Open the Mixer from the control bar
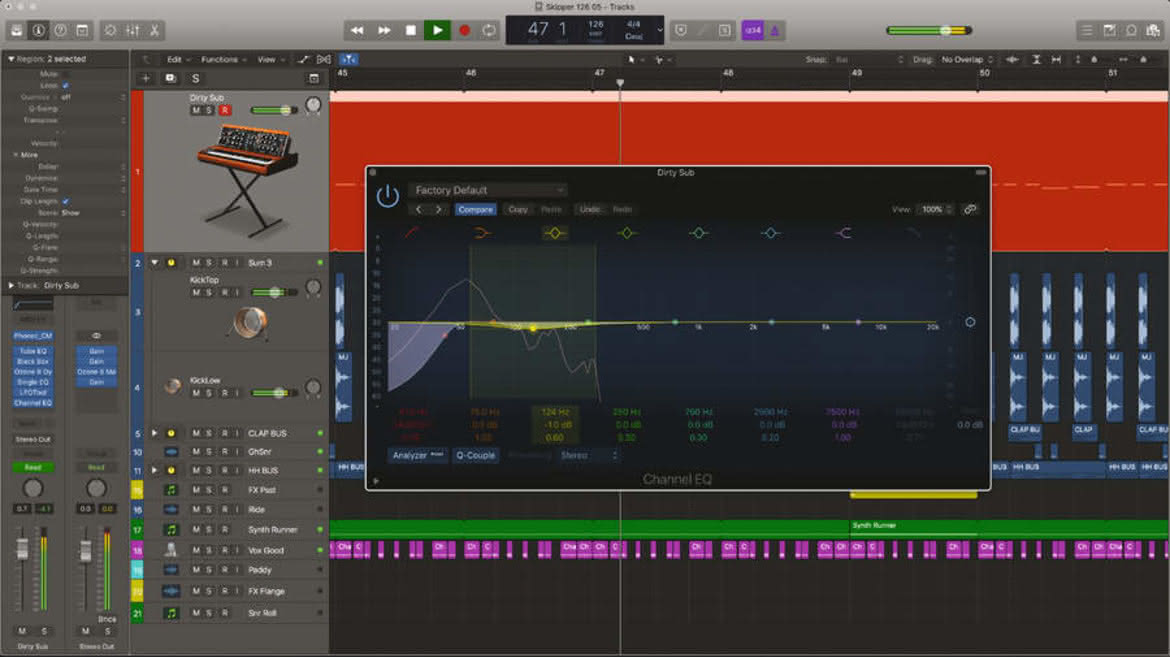The width and height of the screenshot is (1170, 657). (132, 31)
